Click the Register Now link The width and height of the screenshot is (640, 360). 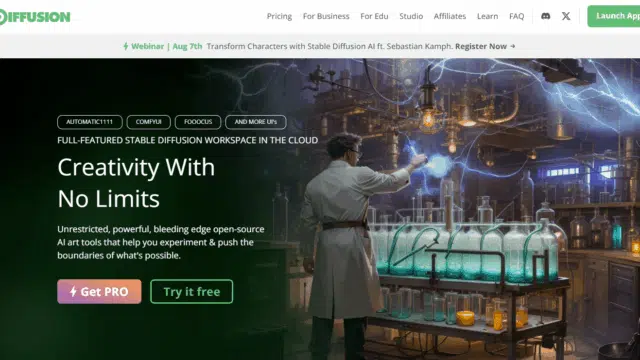click(481, 46)
